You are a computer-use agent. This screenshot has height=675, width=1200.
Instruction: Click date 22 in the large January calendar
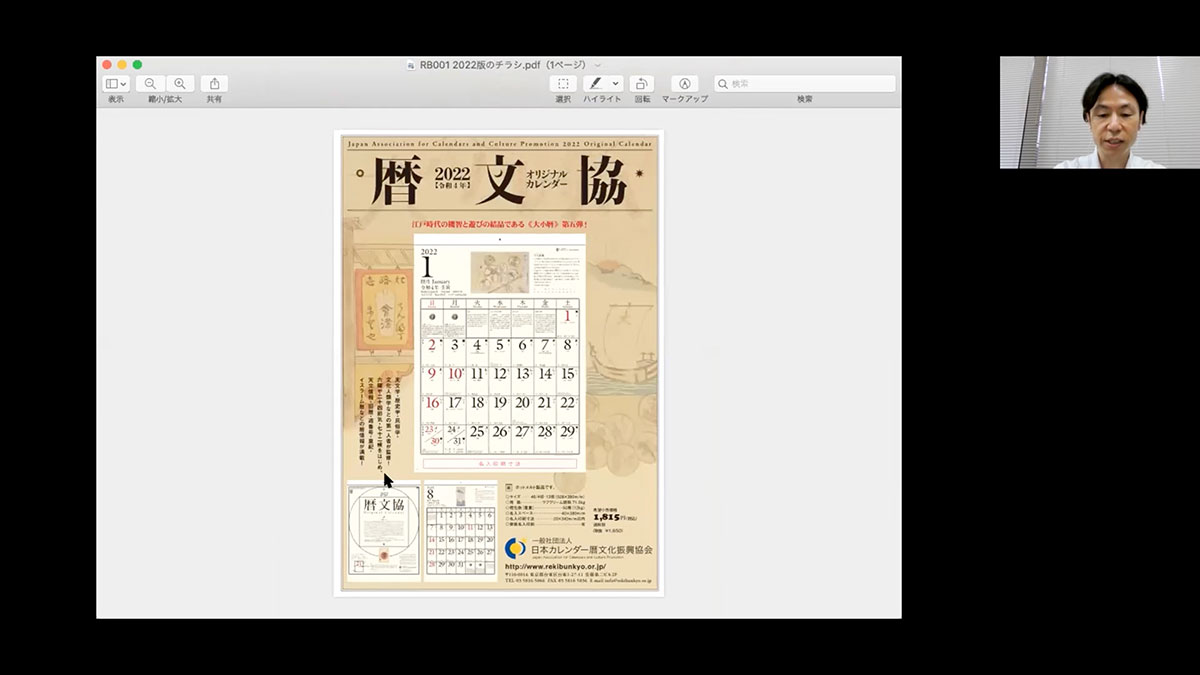567,403
